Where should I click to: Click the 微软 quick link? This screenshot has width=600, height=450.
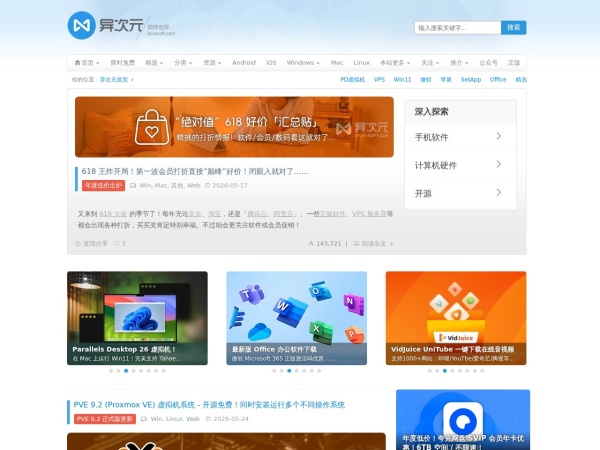pyautogui.click(x=426, y=80)
